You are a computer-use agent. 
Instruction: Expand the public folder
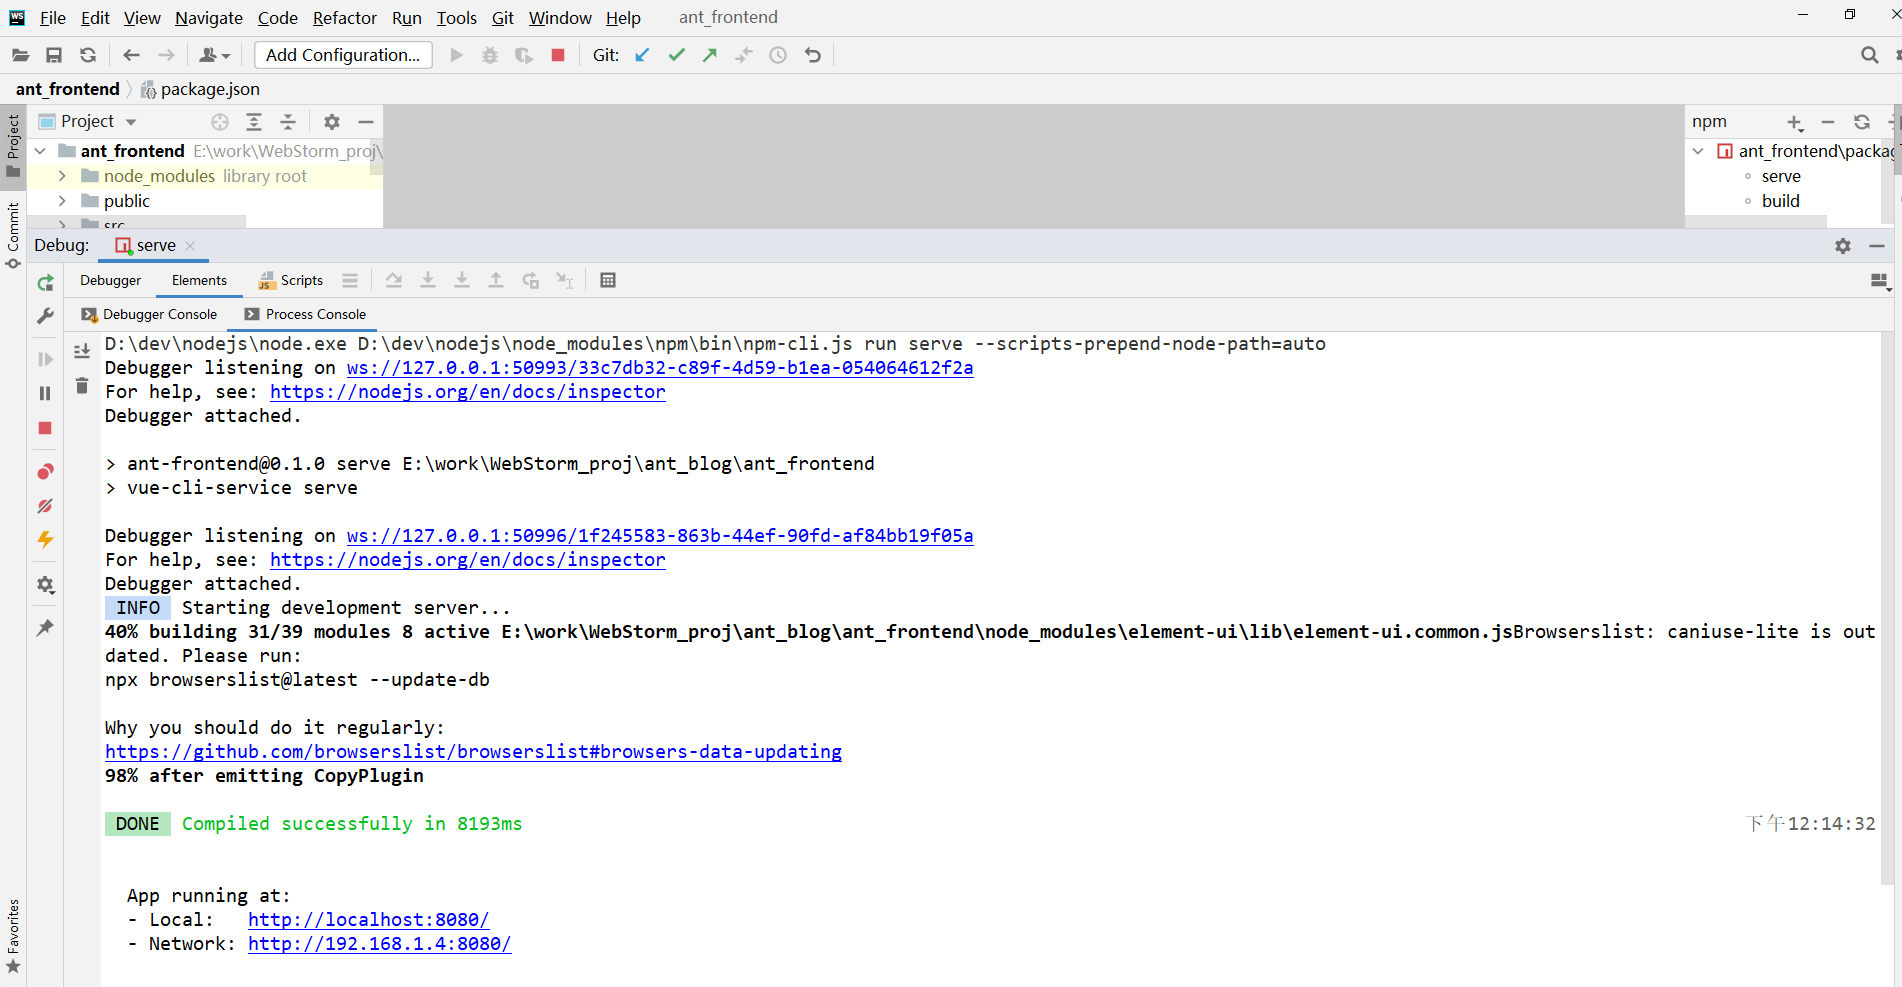(x=62, y=201)
